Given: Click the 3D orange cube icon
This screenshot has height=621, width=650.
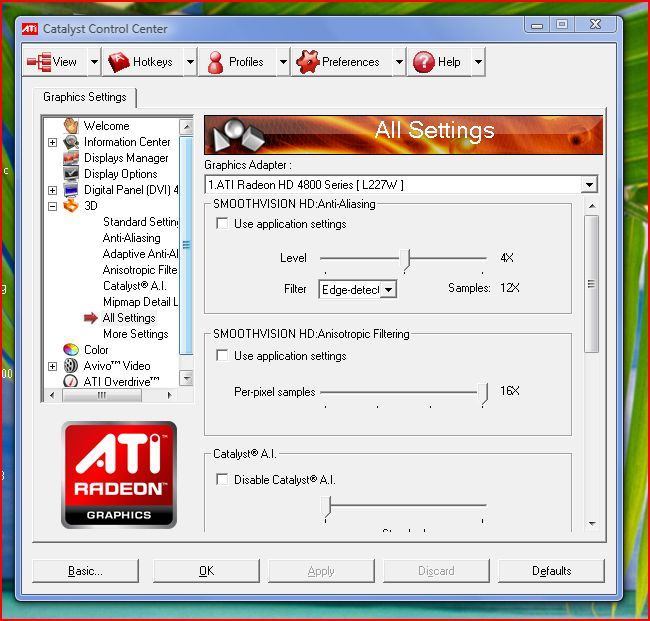Looking at the screenshot, I should tap(71, 206).
